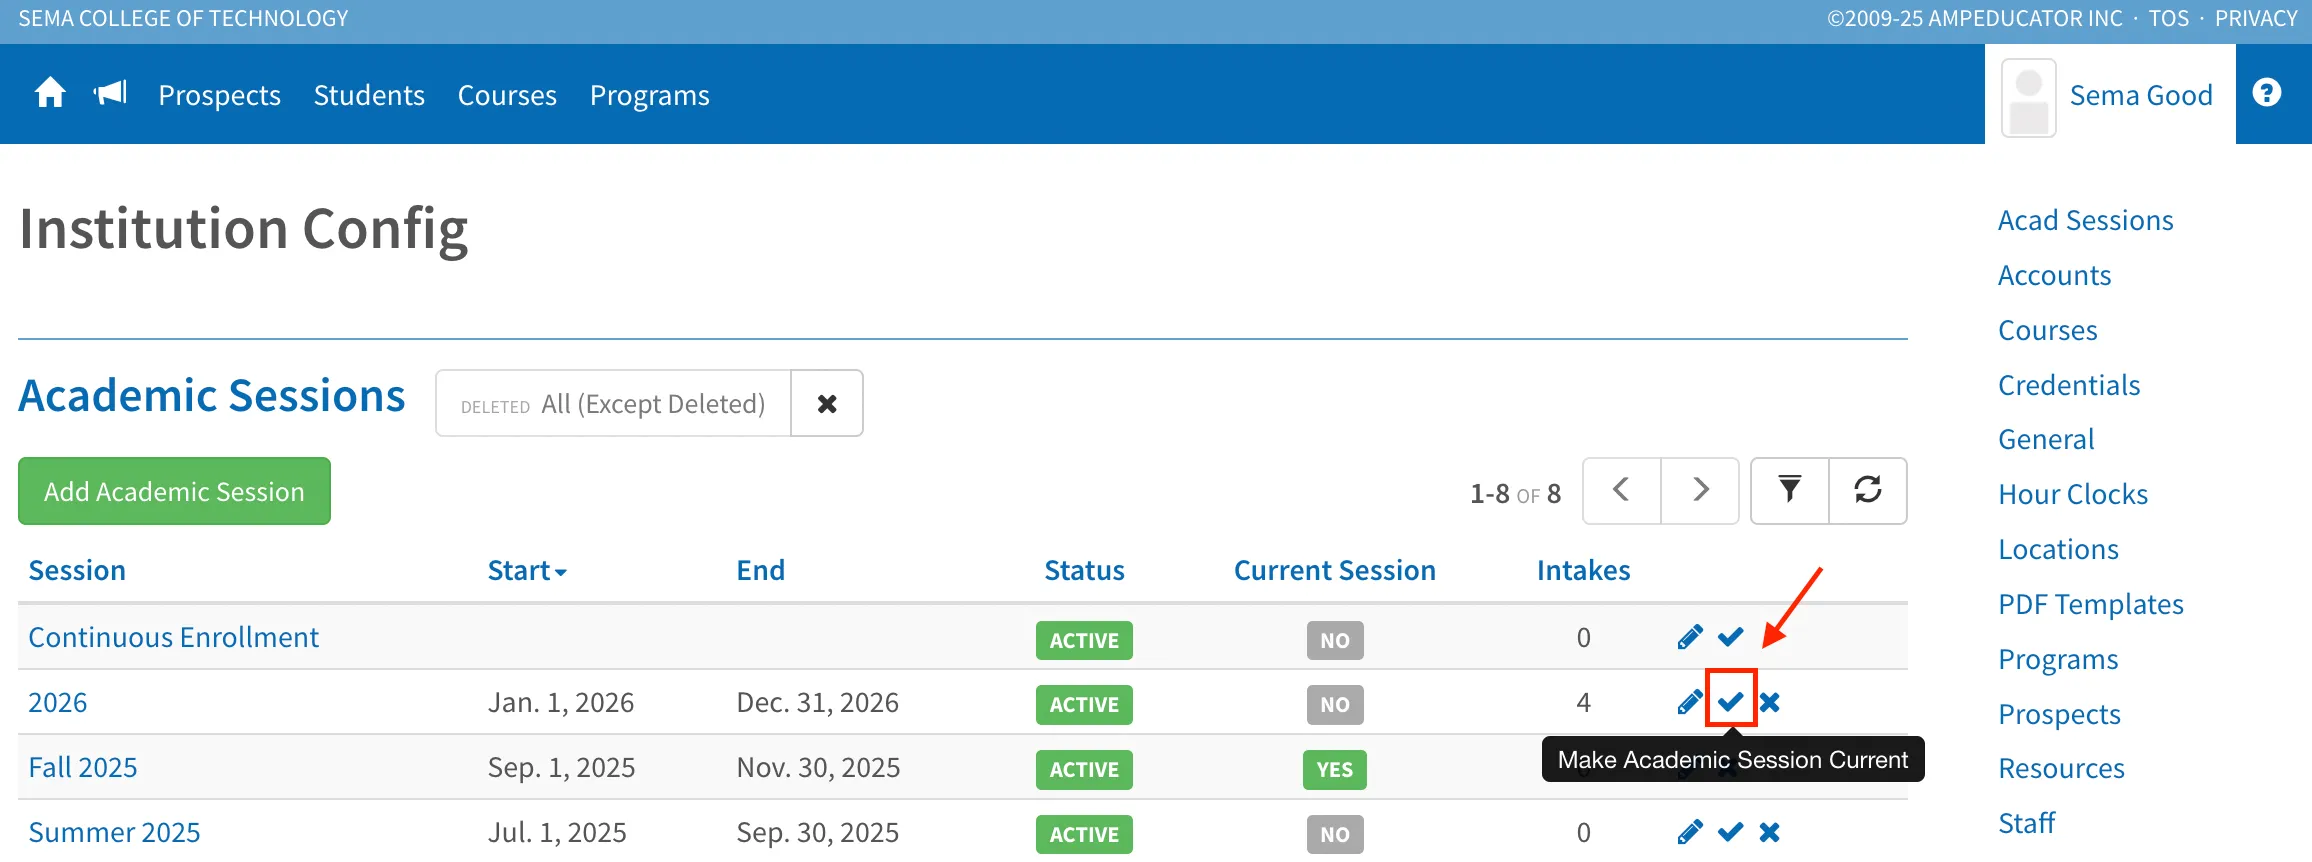The width and height of the screenshot is (2312, 862).
Task: Open Acad Sessions in the sidebar
Action: 2085,220
